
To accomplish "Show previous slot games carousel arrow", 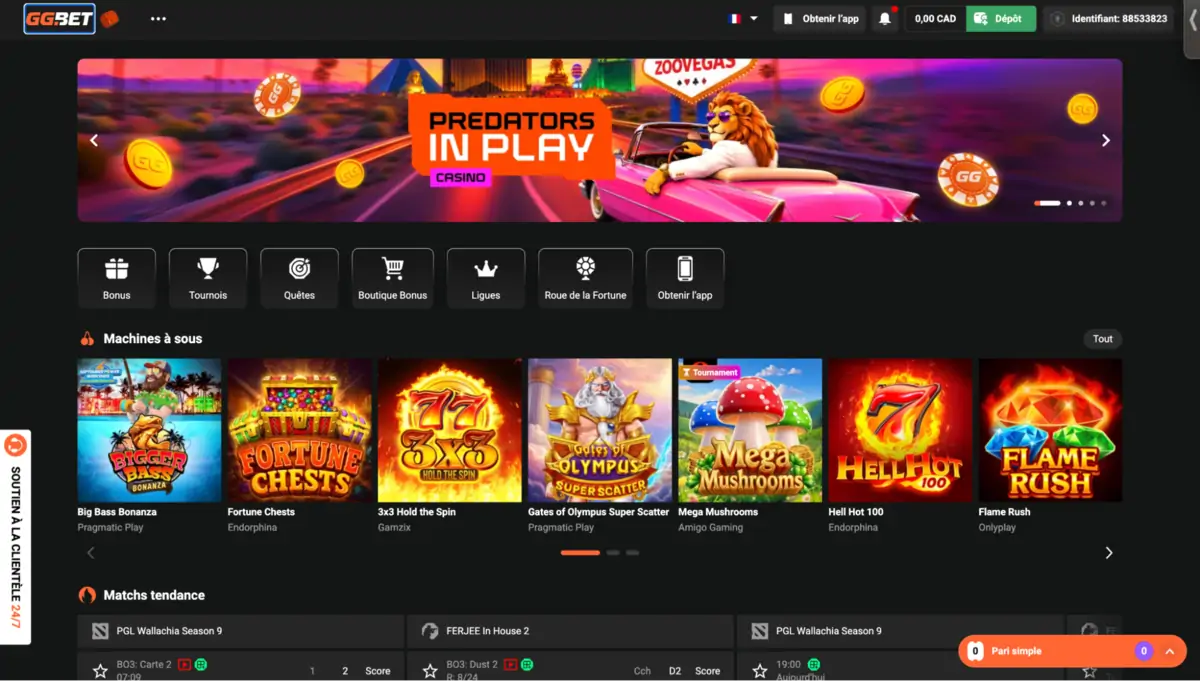I will click(91, 552).
